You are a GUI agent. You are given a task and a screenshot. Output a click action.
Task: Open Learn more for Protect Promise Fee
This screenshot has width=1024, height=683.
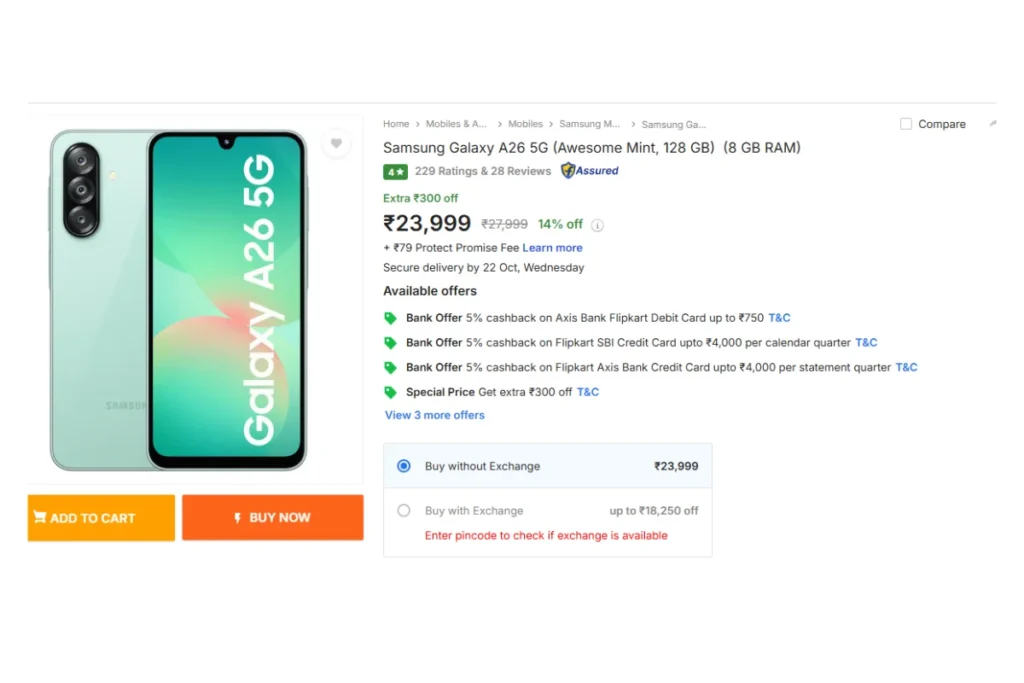click(x=552, y=248)
